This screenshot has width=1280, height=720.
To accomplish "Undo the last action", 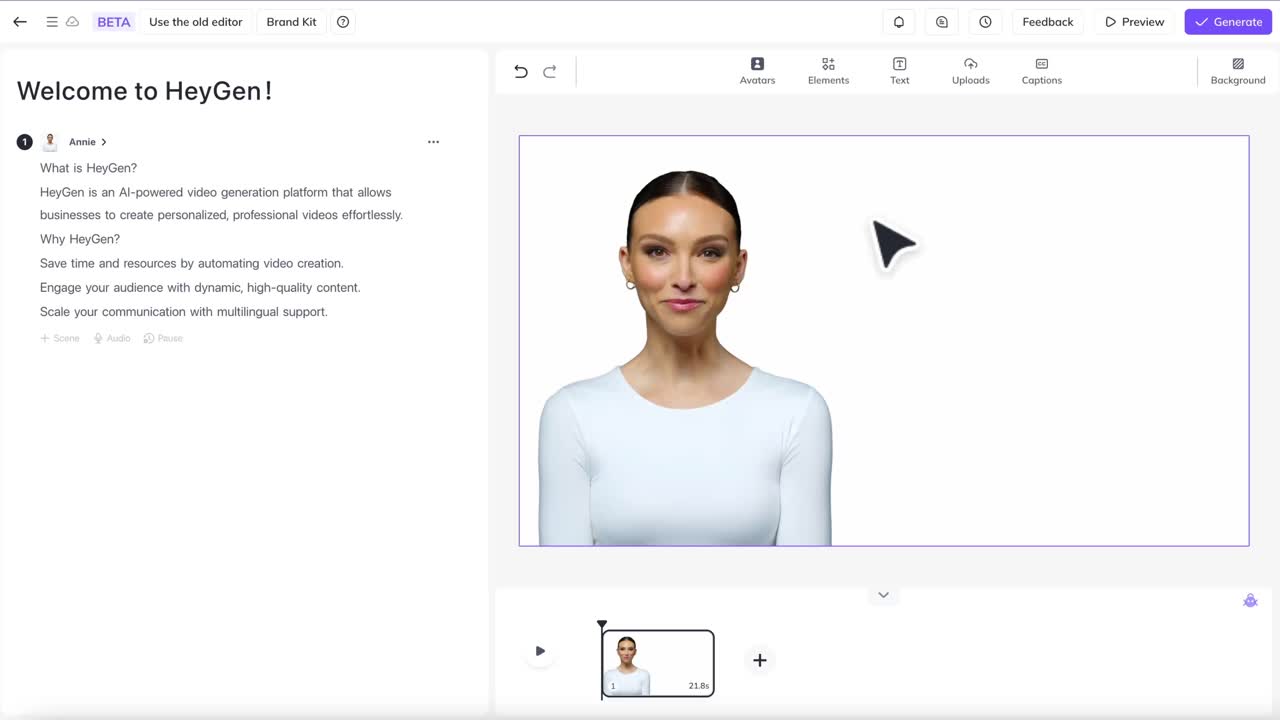I will pyautogui.click(x=521, y=71).
